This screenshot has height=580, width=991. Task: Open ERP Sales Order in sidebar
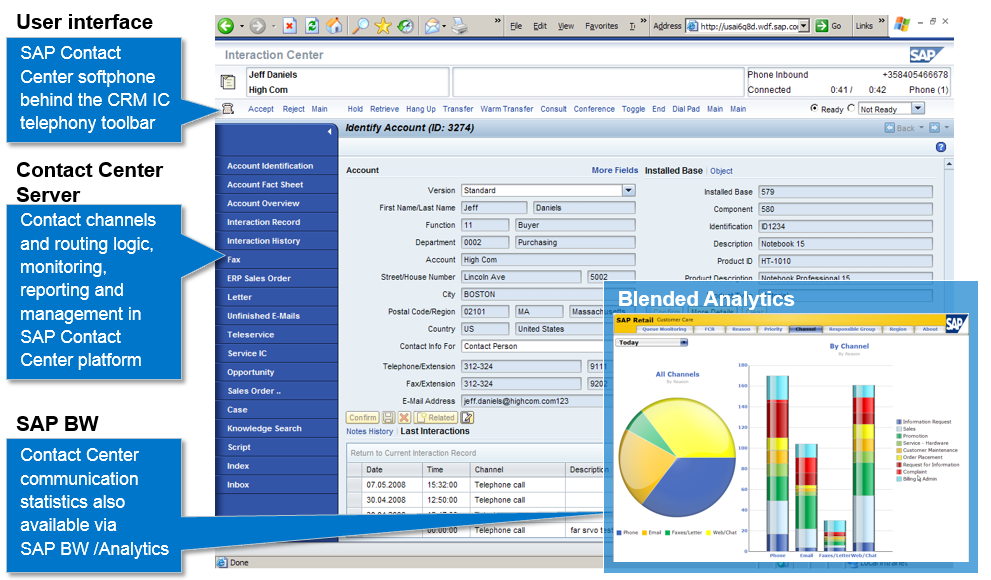258,278
